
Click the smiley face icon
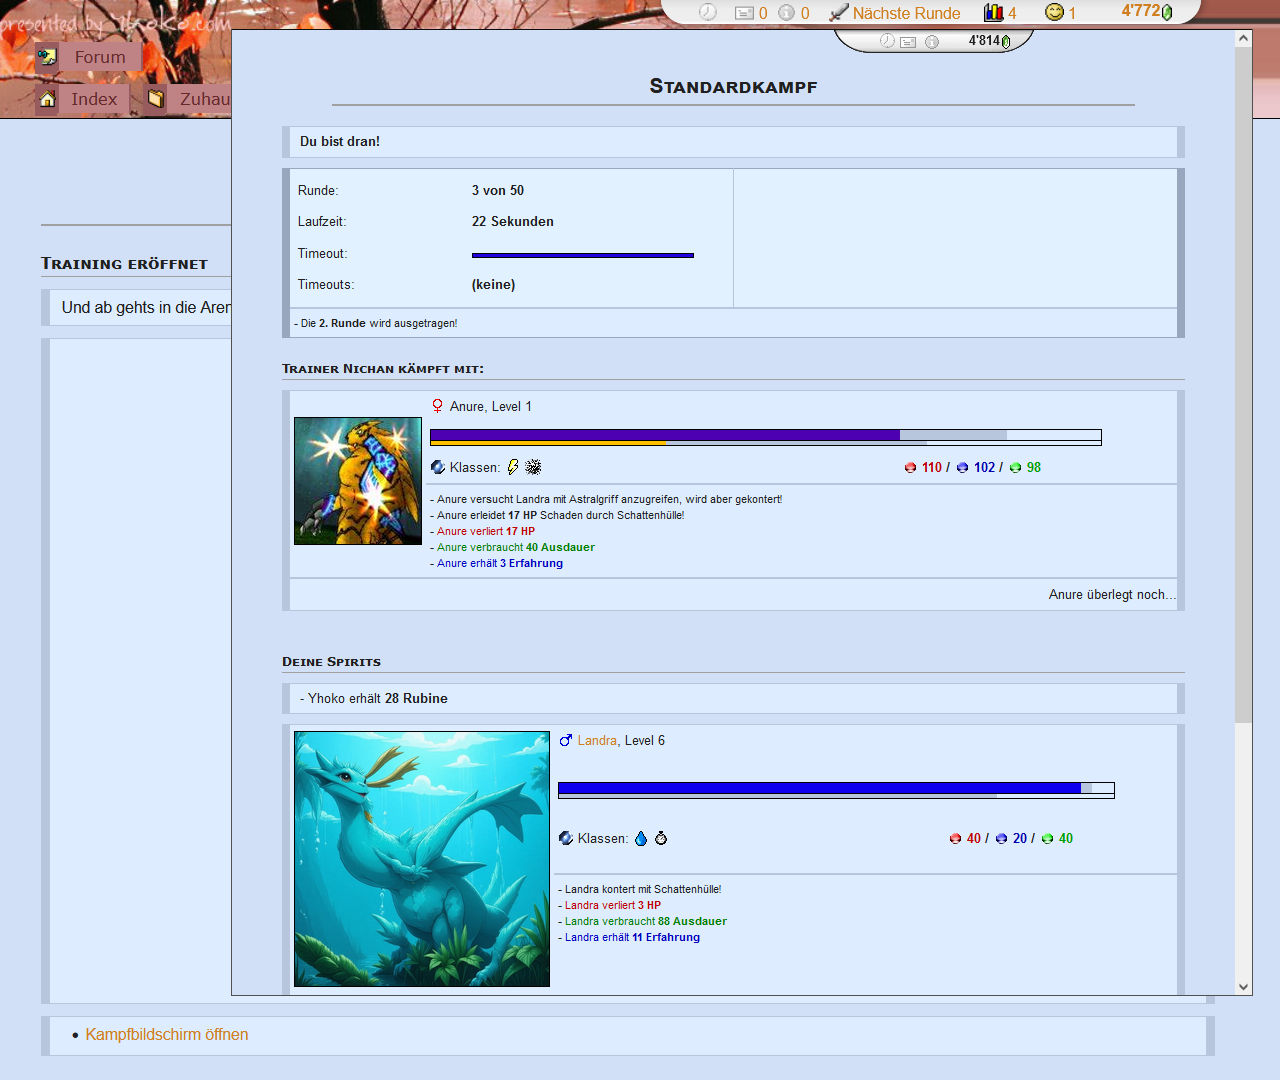point(1054,12)
